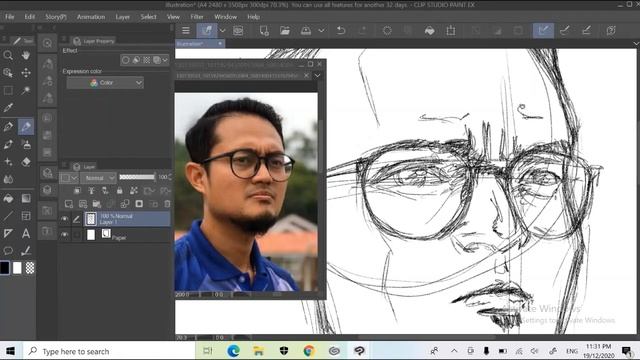Image resolution: width=640 pixels, height=360 pixels.
Task: Select the Eraser tool
Action: (x=26, y=162)
